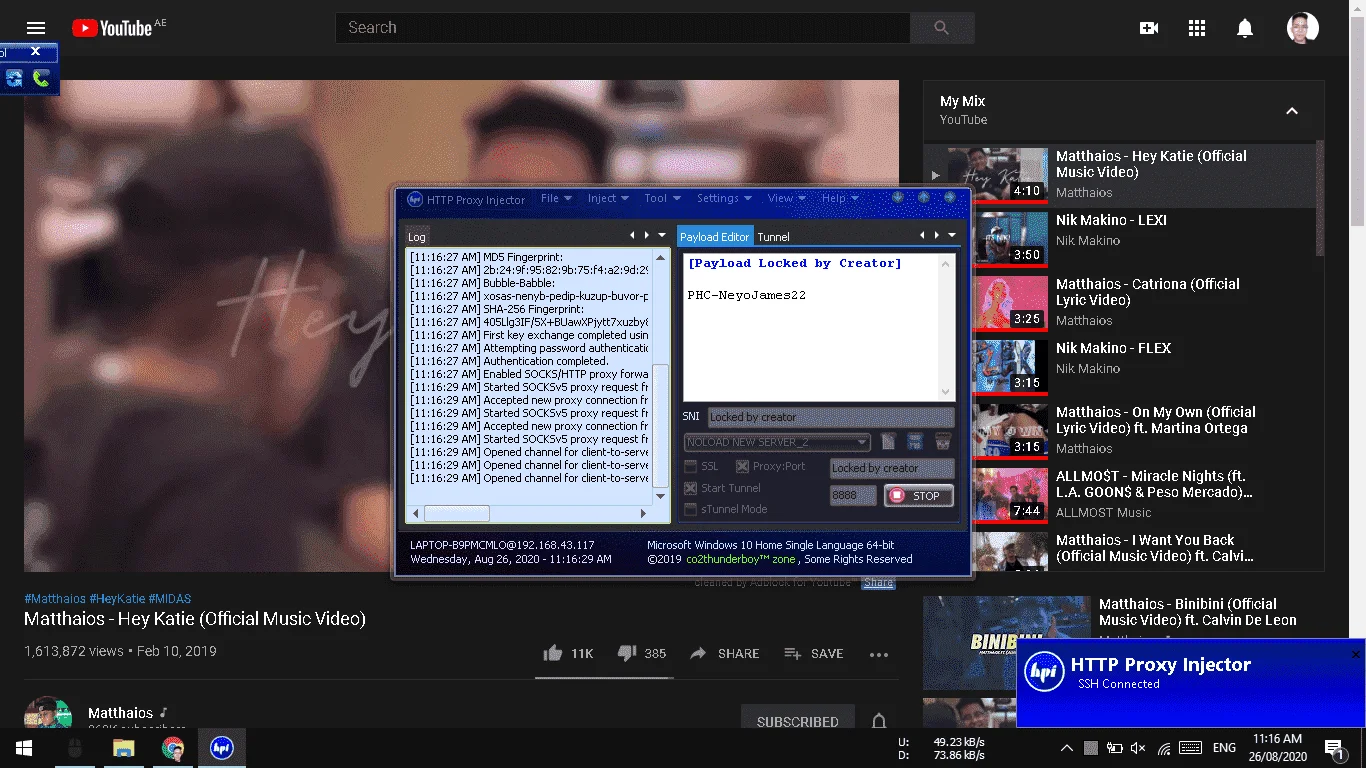
Task: Click the like thumbs-up icon
Action: tap(552, 653)
